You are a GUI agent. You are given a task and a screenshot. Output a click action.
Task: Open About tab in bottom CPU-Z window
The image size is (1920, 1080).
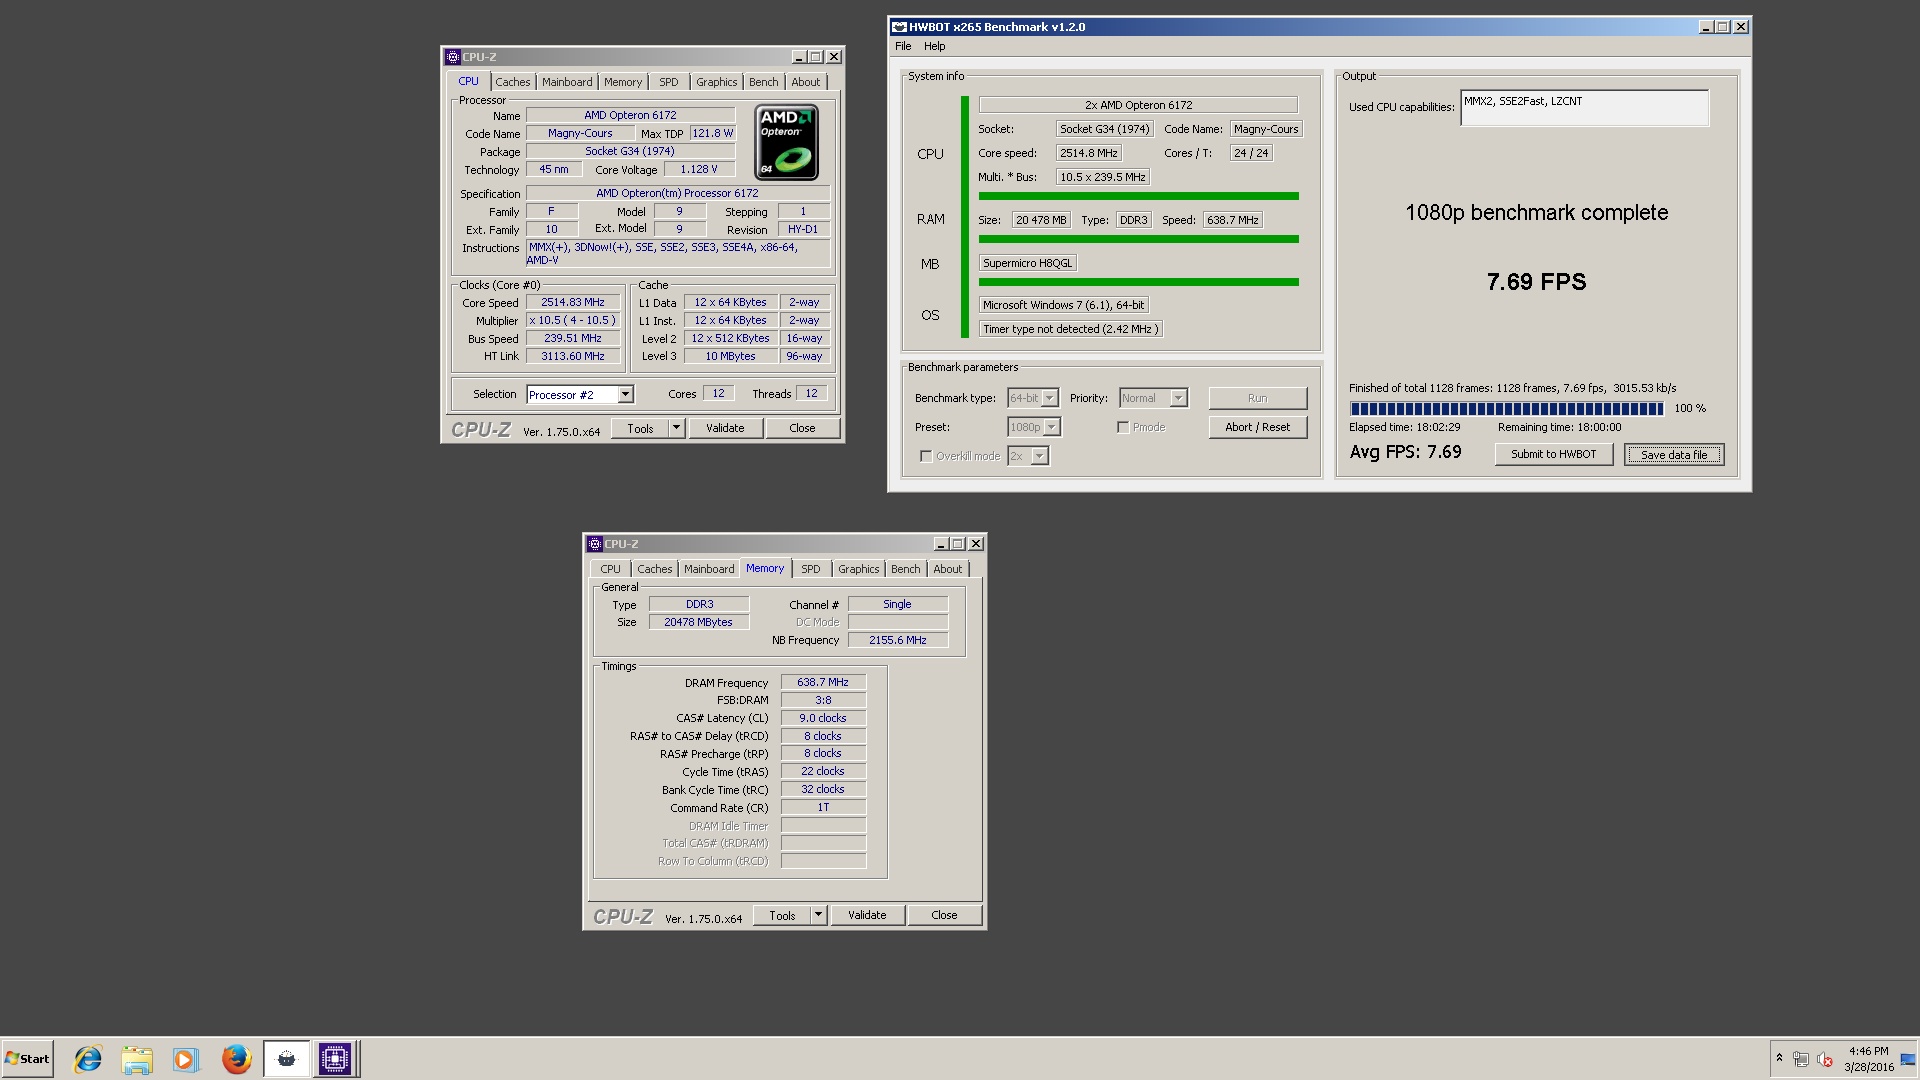pos(947,569)
